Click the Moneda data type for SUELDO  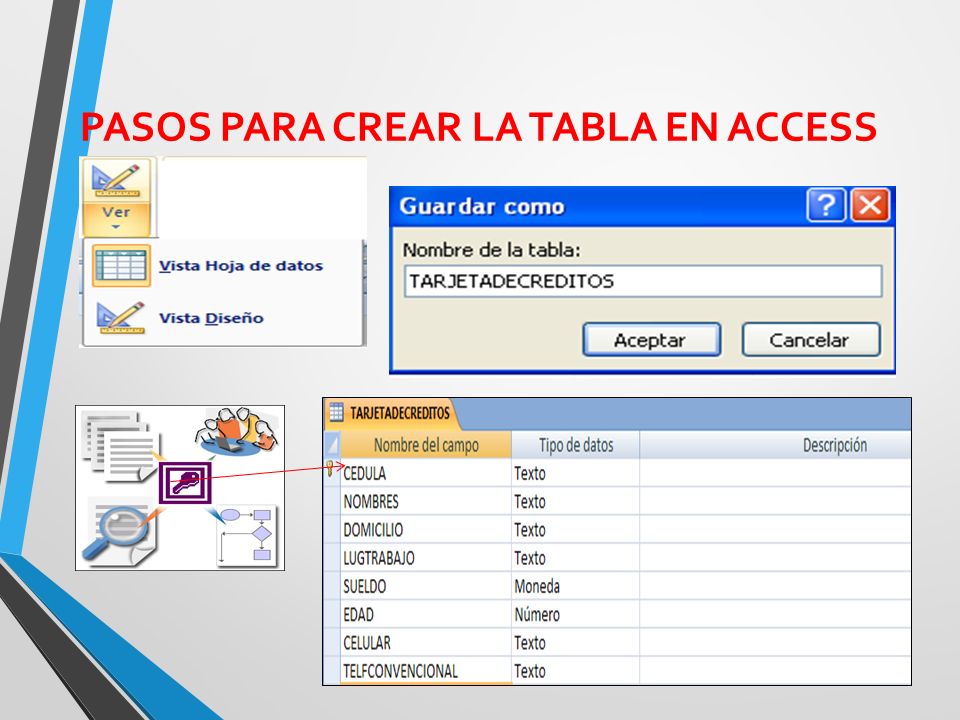coord(537,587)
